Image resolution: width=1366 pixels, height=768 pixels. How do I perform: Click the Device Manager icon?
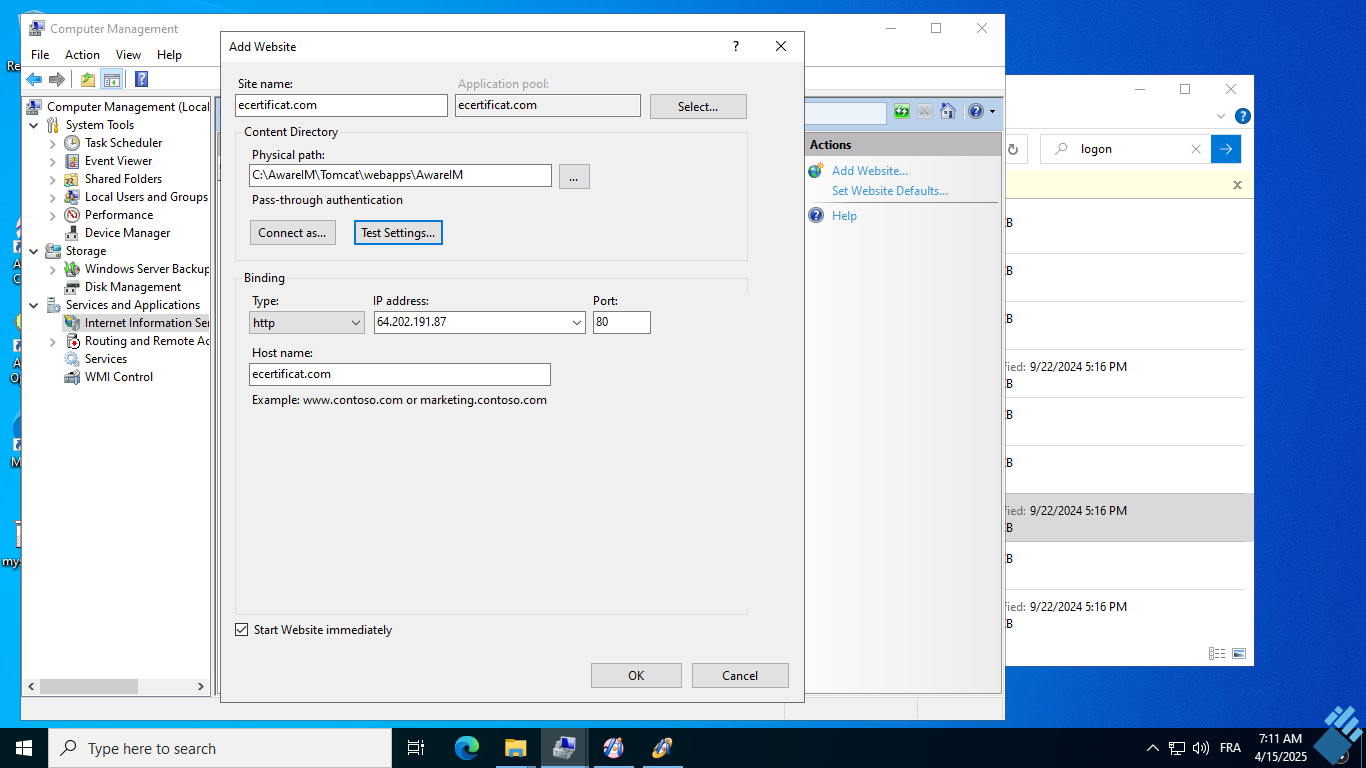(72, 233)
